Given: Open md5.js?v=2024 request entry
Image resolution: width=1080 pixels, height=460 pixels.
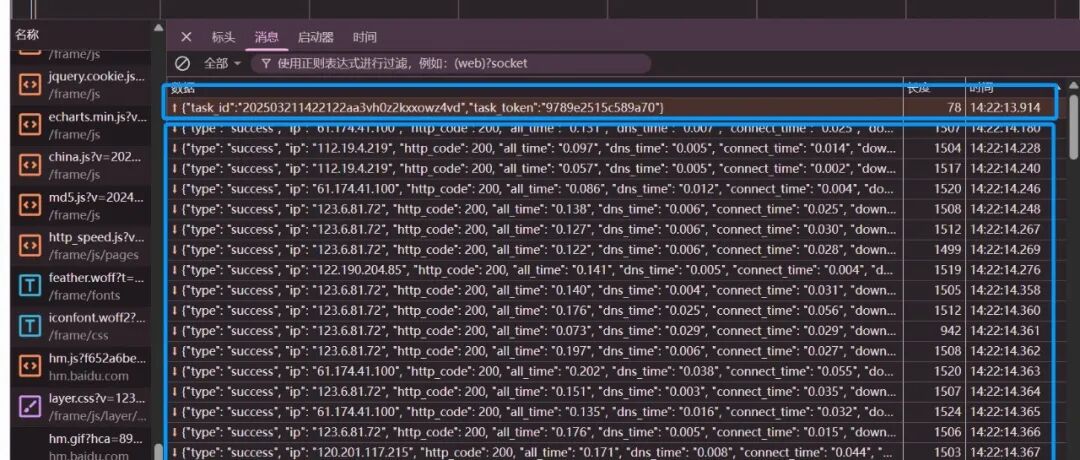Looking at the screenshot, I should 81,205.
